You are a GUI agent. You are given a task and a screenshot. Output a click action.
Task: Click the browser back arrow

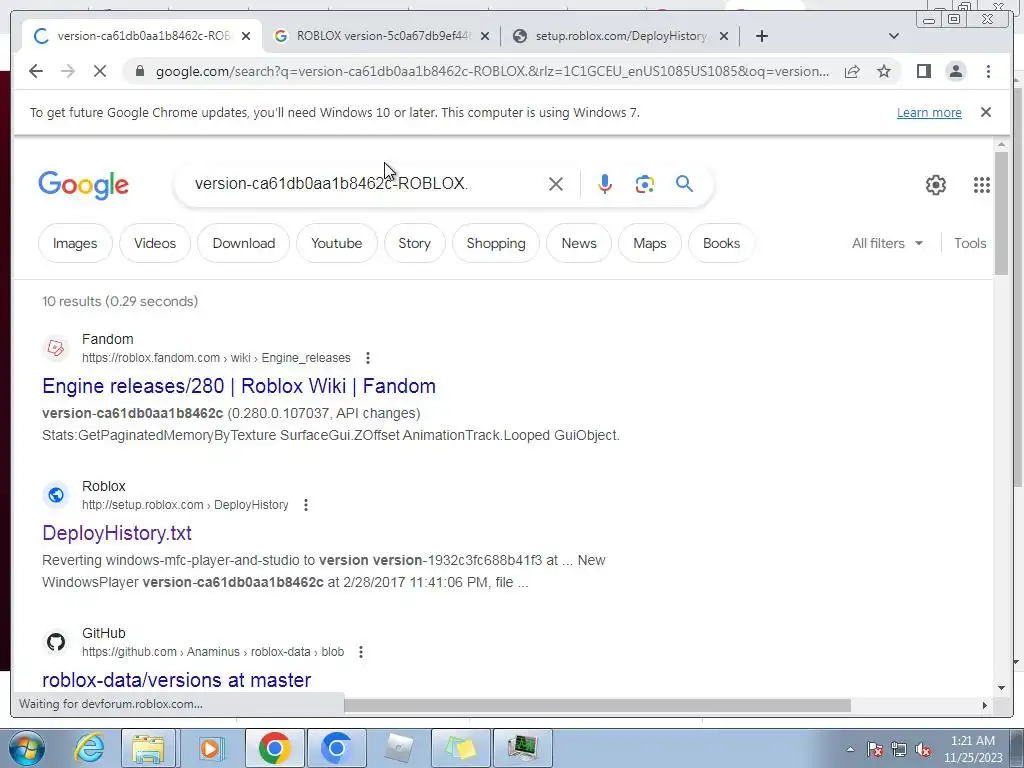[36, 71]
